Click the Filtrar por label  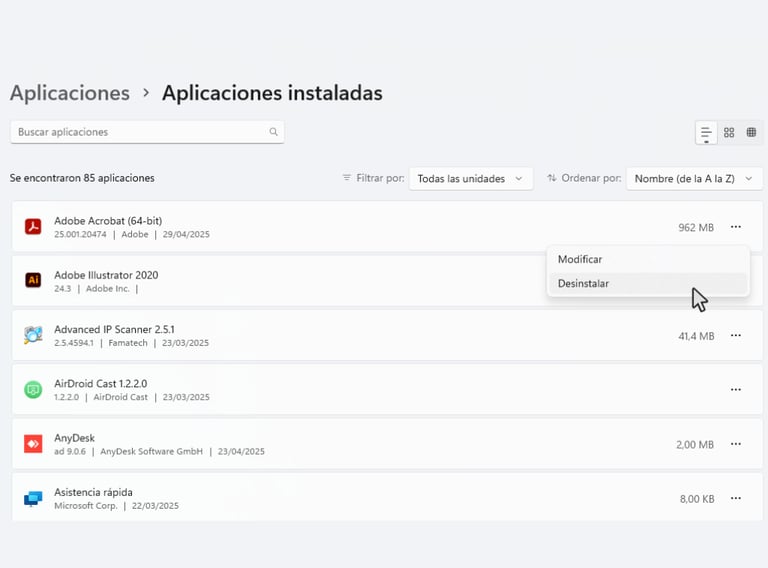coord(380,178)
